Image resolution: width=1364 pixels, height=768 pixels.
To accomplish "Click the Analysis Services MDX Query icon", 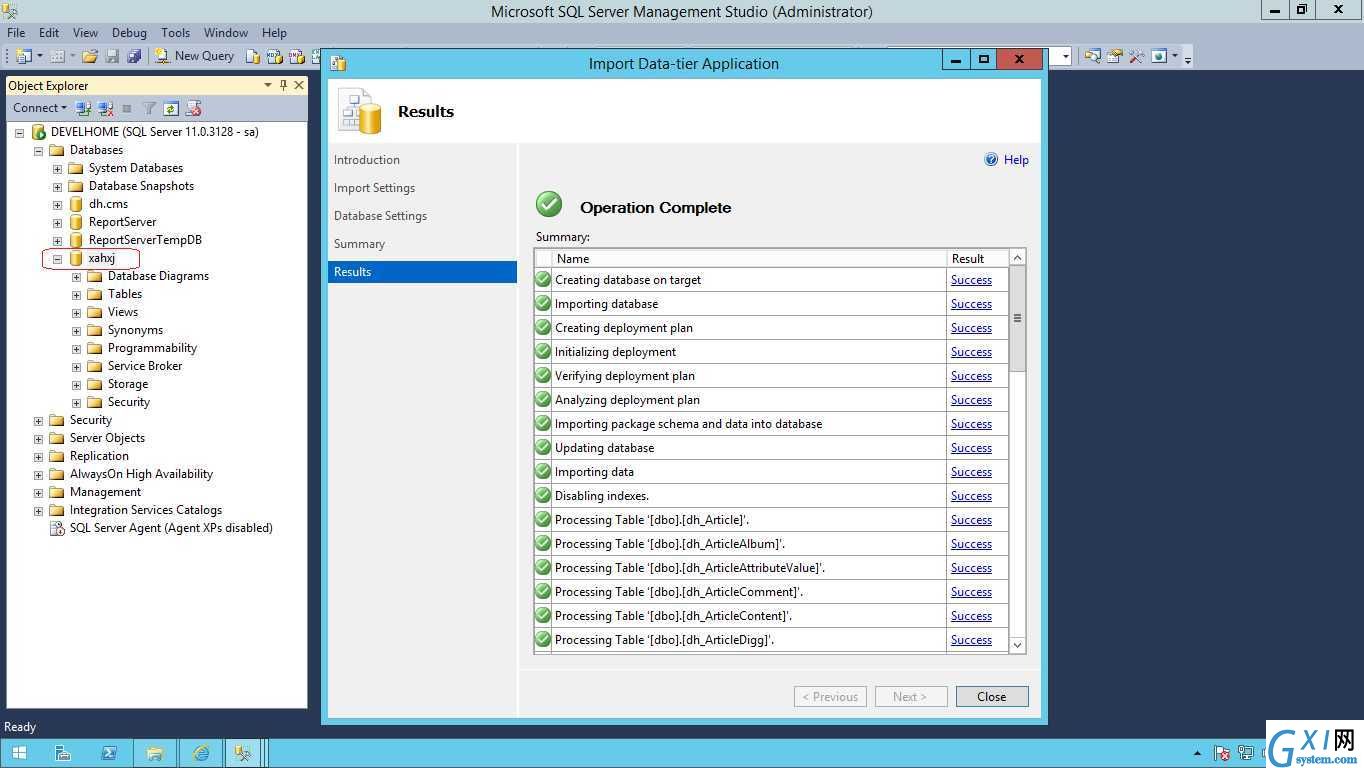I will coord(274,56).
